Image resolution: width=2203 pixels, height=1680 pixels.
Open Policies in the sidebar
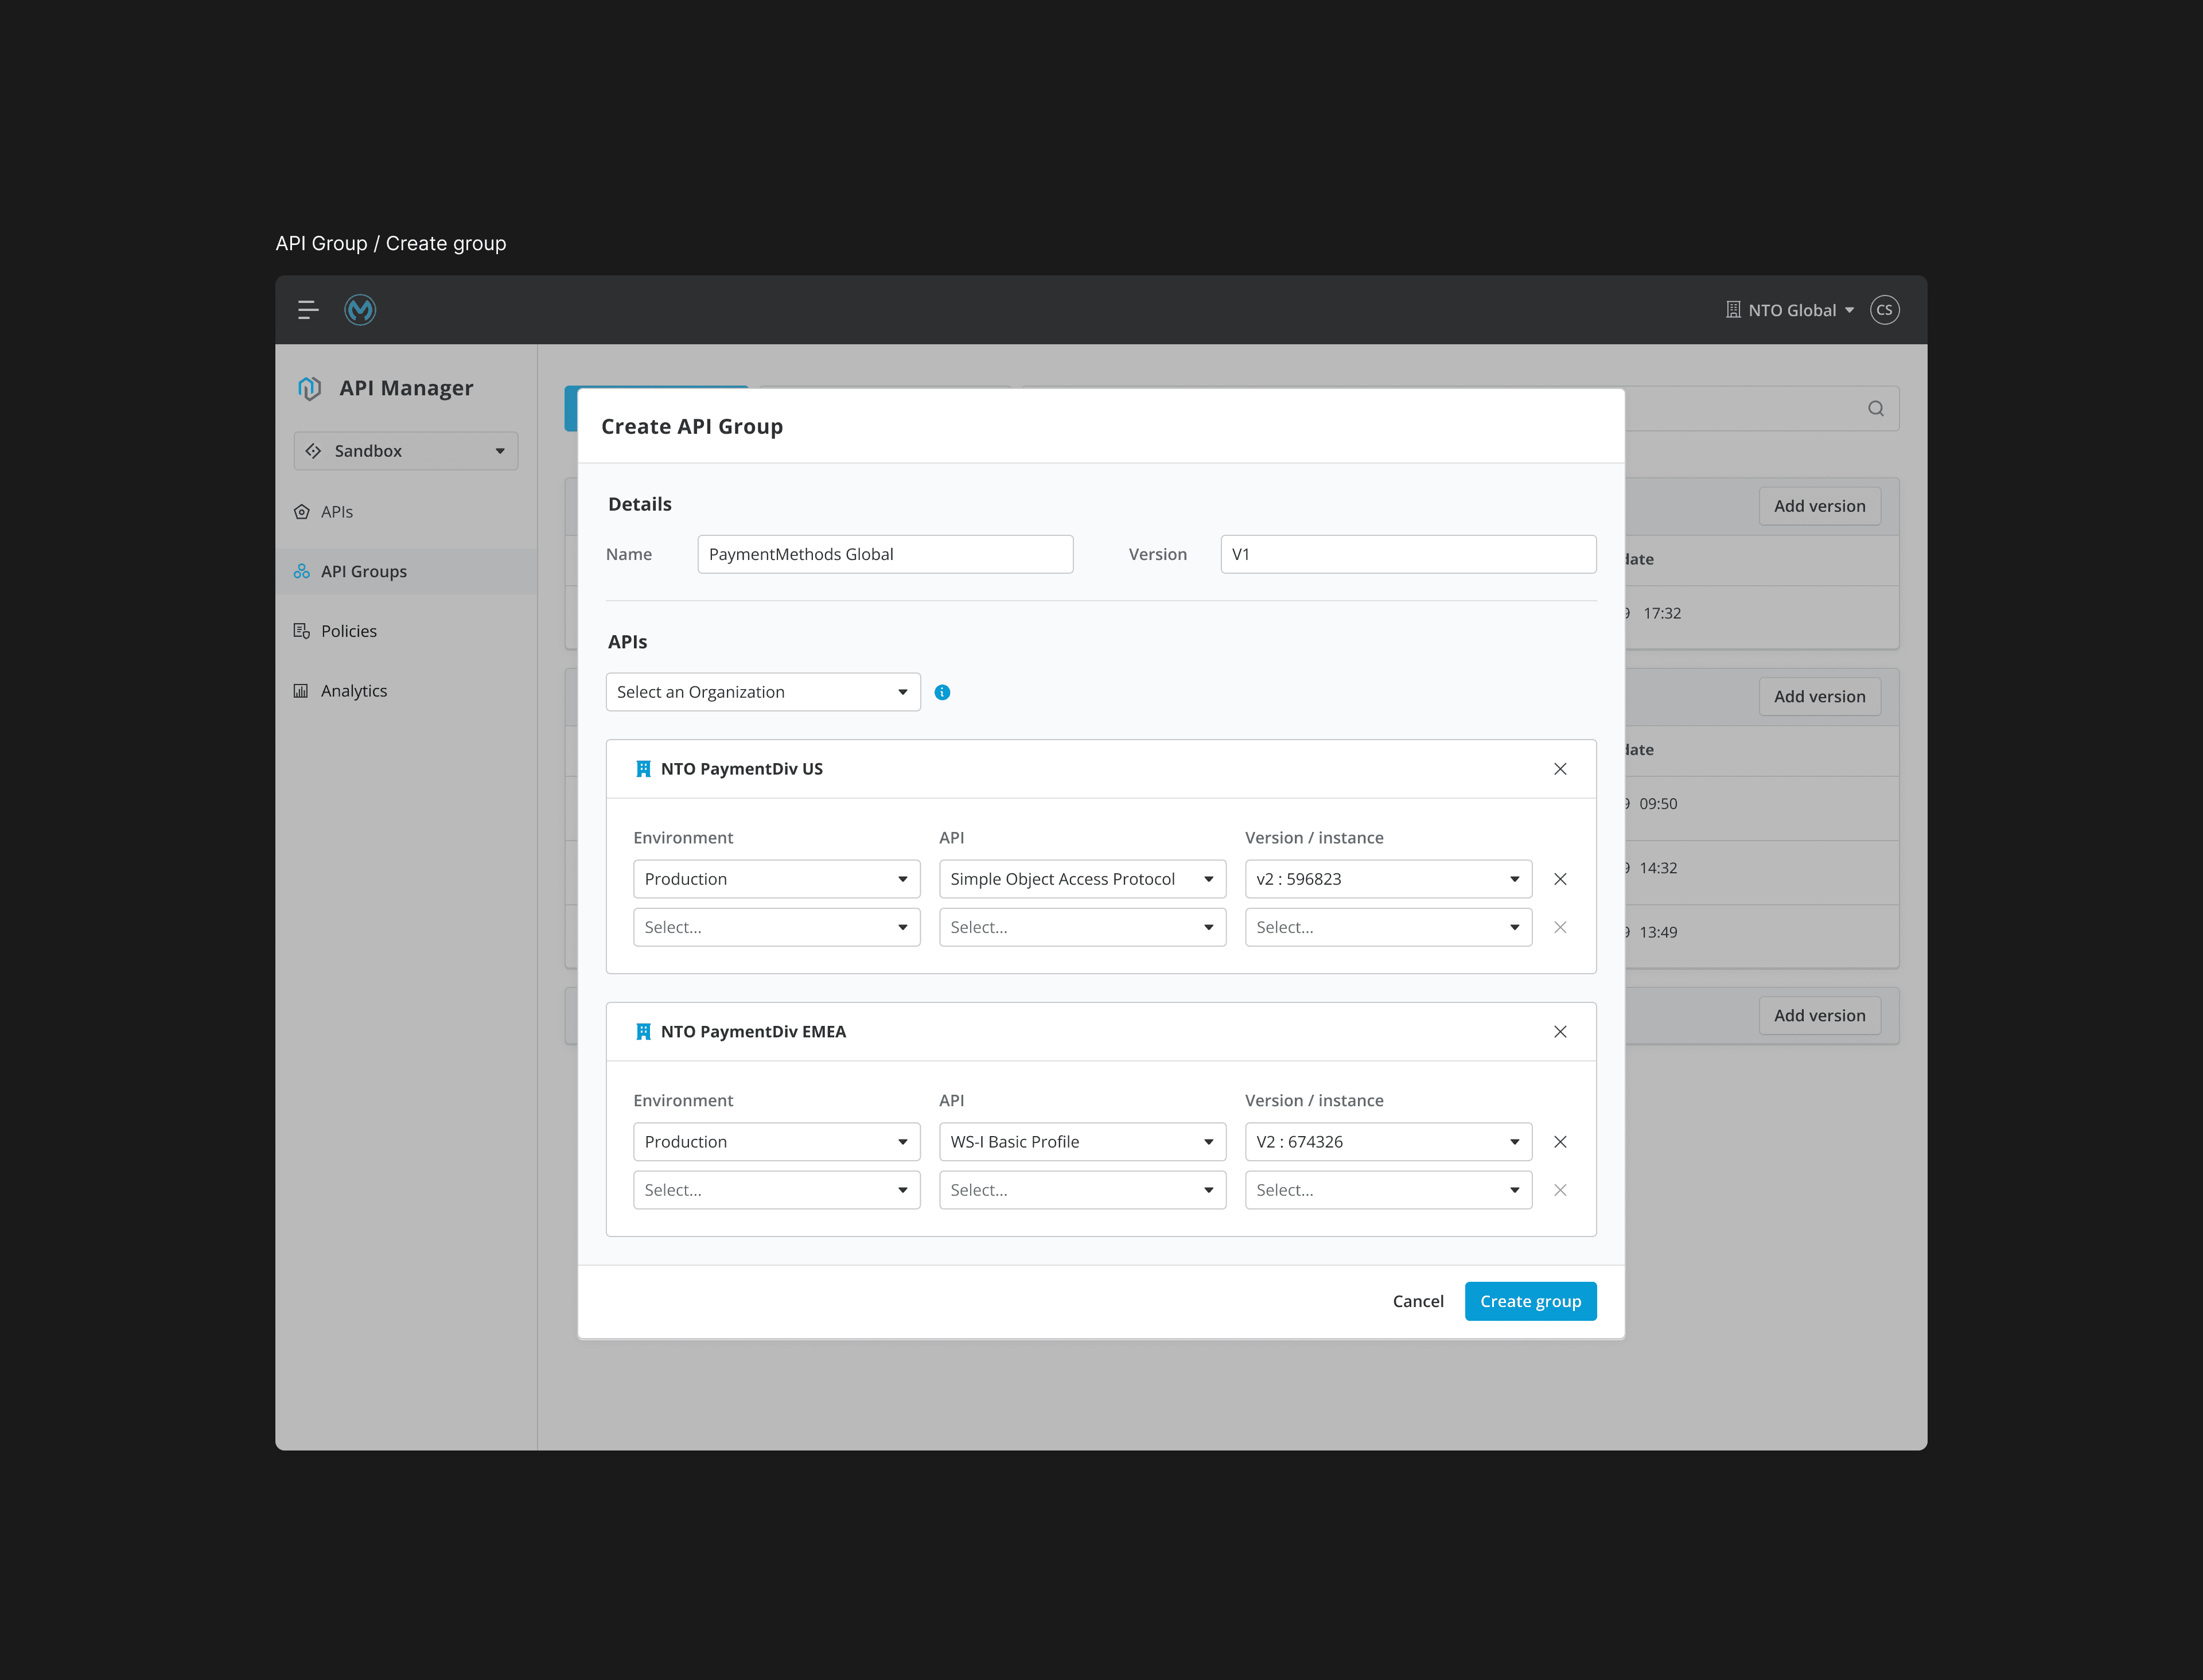(348, 631)
